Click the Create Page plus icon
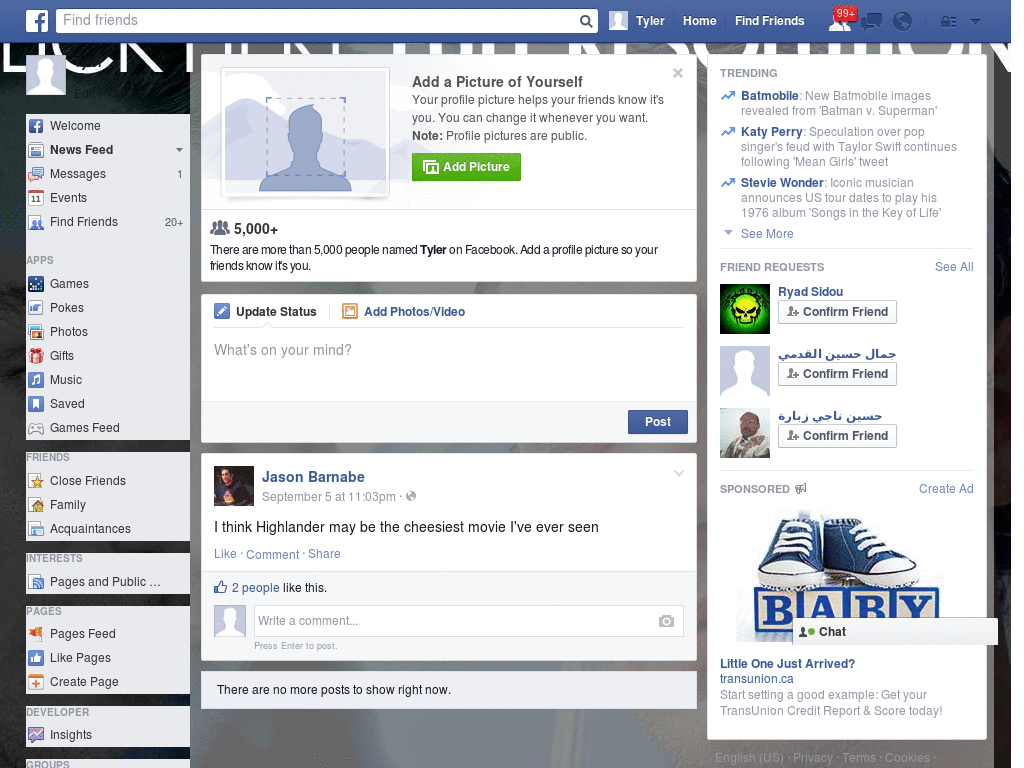 pos(36,682)
